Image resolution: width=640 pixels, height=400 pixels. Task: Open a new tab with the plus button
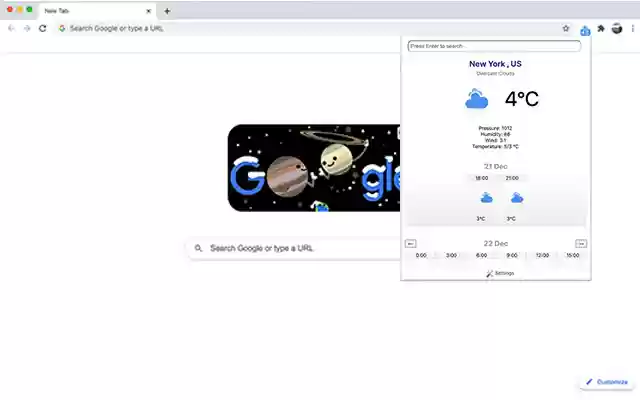[167, 11]
